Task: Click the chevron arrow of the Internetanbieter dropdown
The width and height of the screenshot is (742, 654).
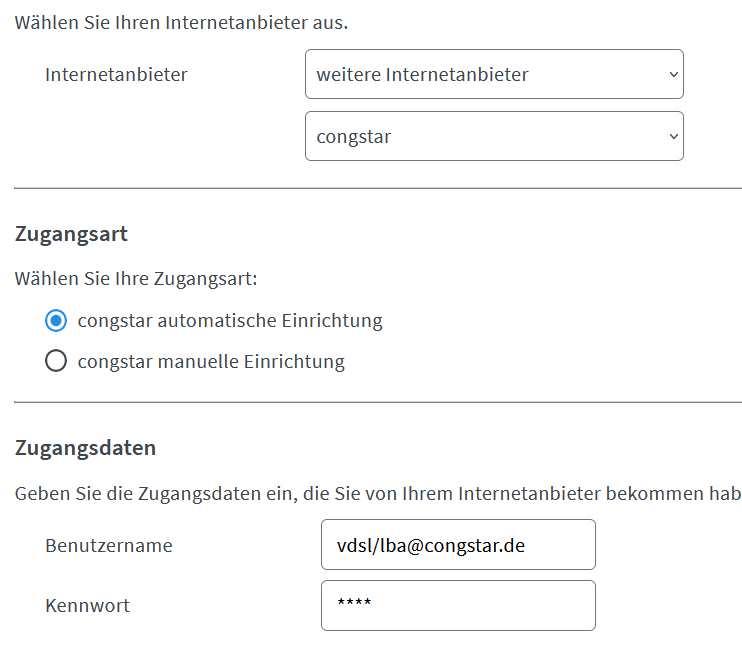Action: [x=673, y=74]
